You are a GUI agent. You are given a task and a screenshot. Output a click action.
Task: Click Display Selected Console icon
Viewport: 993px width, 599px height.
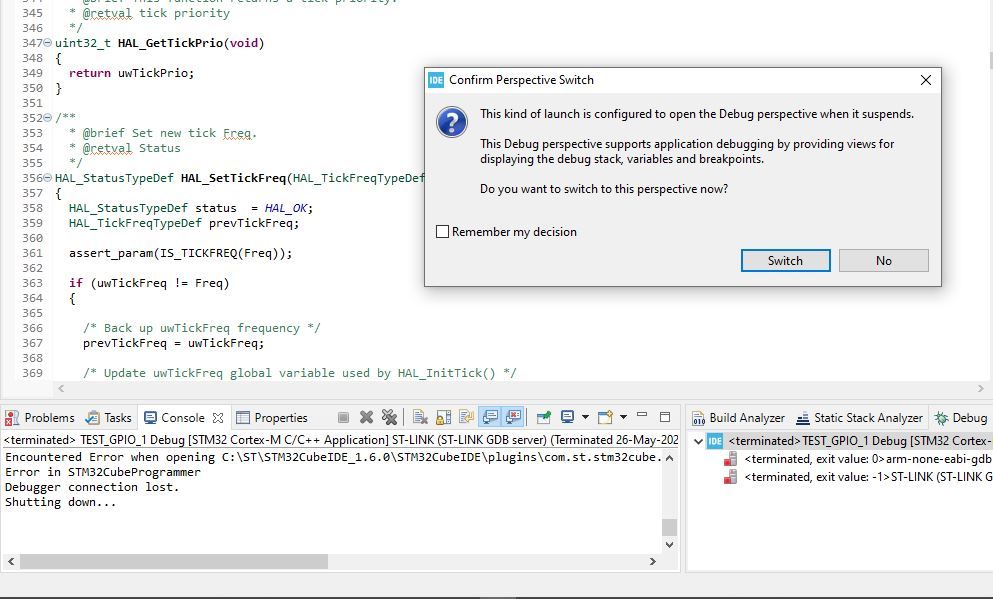click(x=567, y=417)
